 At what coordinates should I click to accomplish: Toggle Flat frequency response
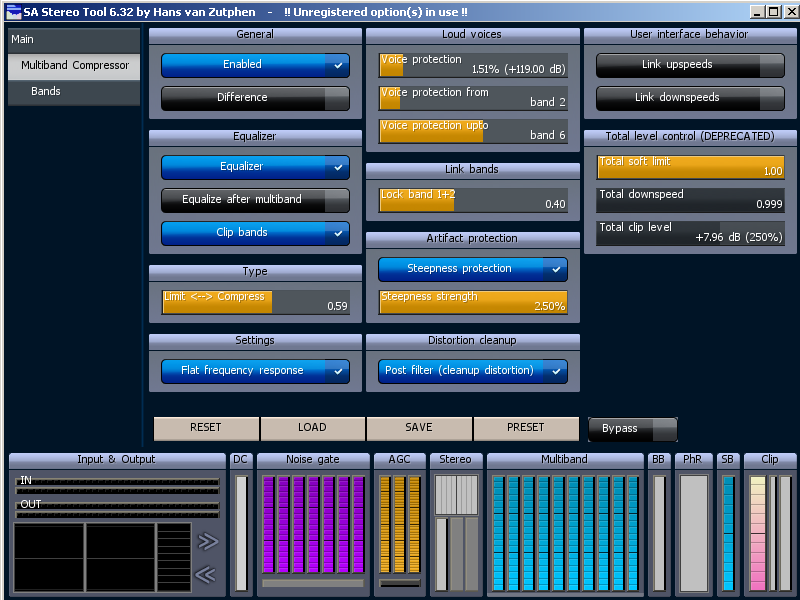[x=256, y=371]
